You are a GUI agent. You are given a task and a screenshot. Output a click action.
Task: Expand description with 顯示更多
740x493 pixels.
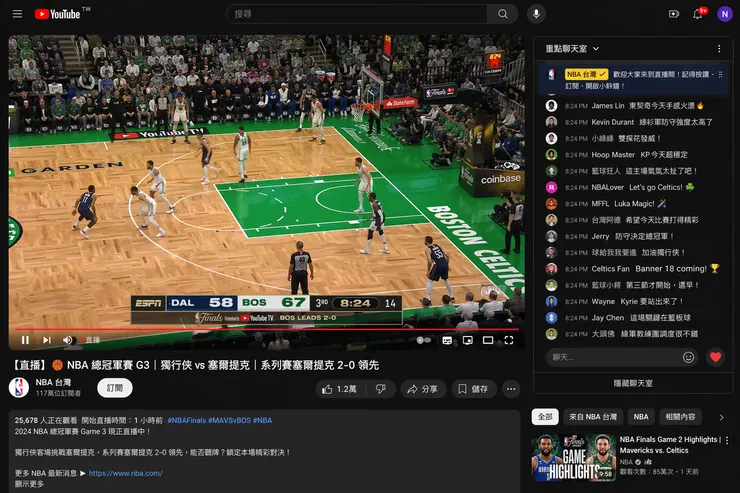(x=29, y=484)
